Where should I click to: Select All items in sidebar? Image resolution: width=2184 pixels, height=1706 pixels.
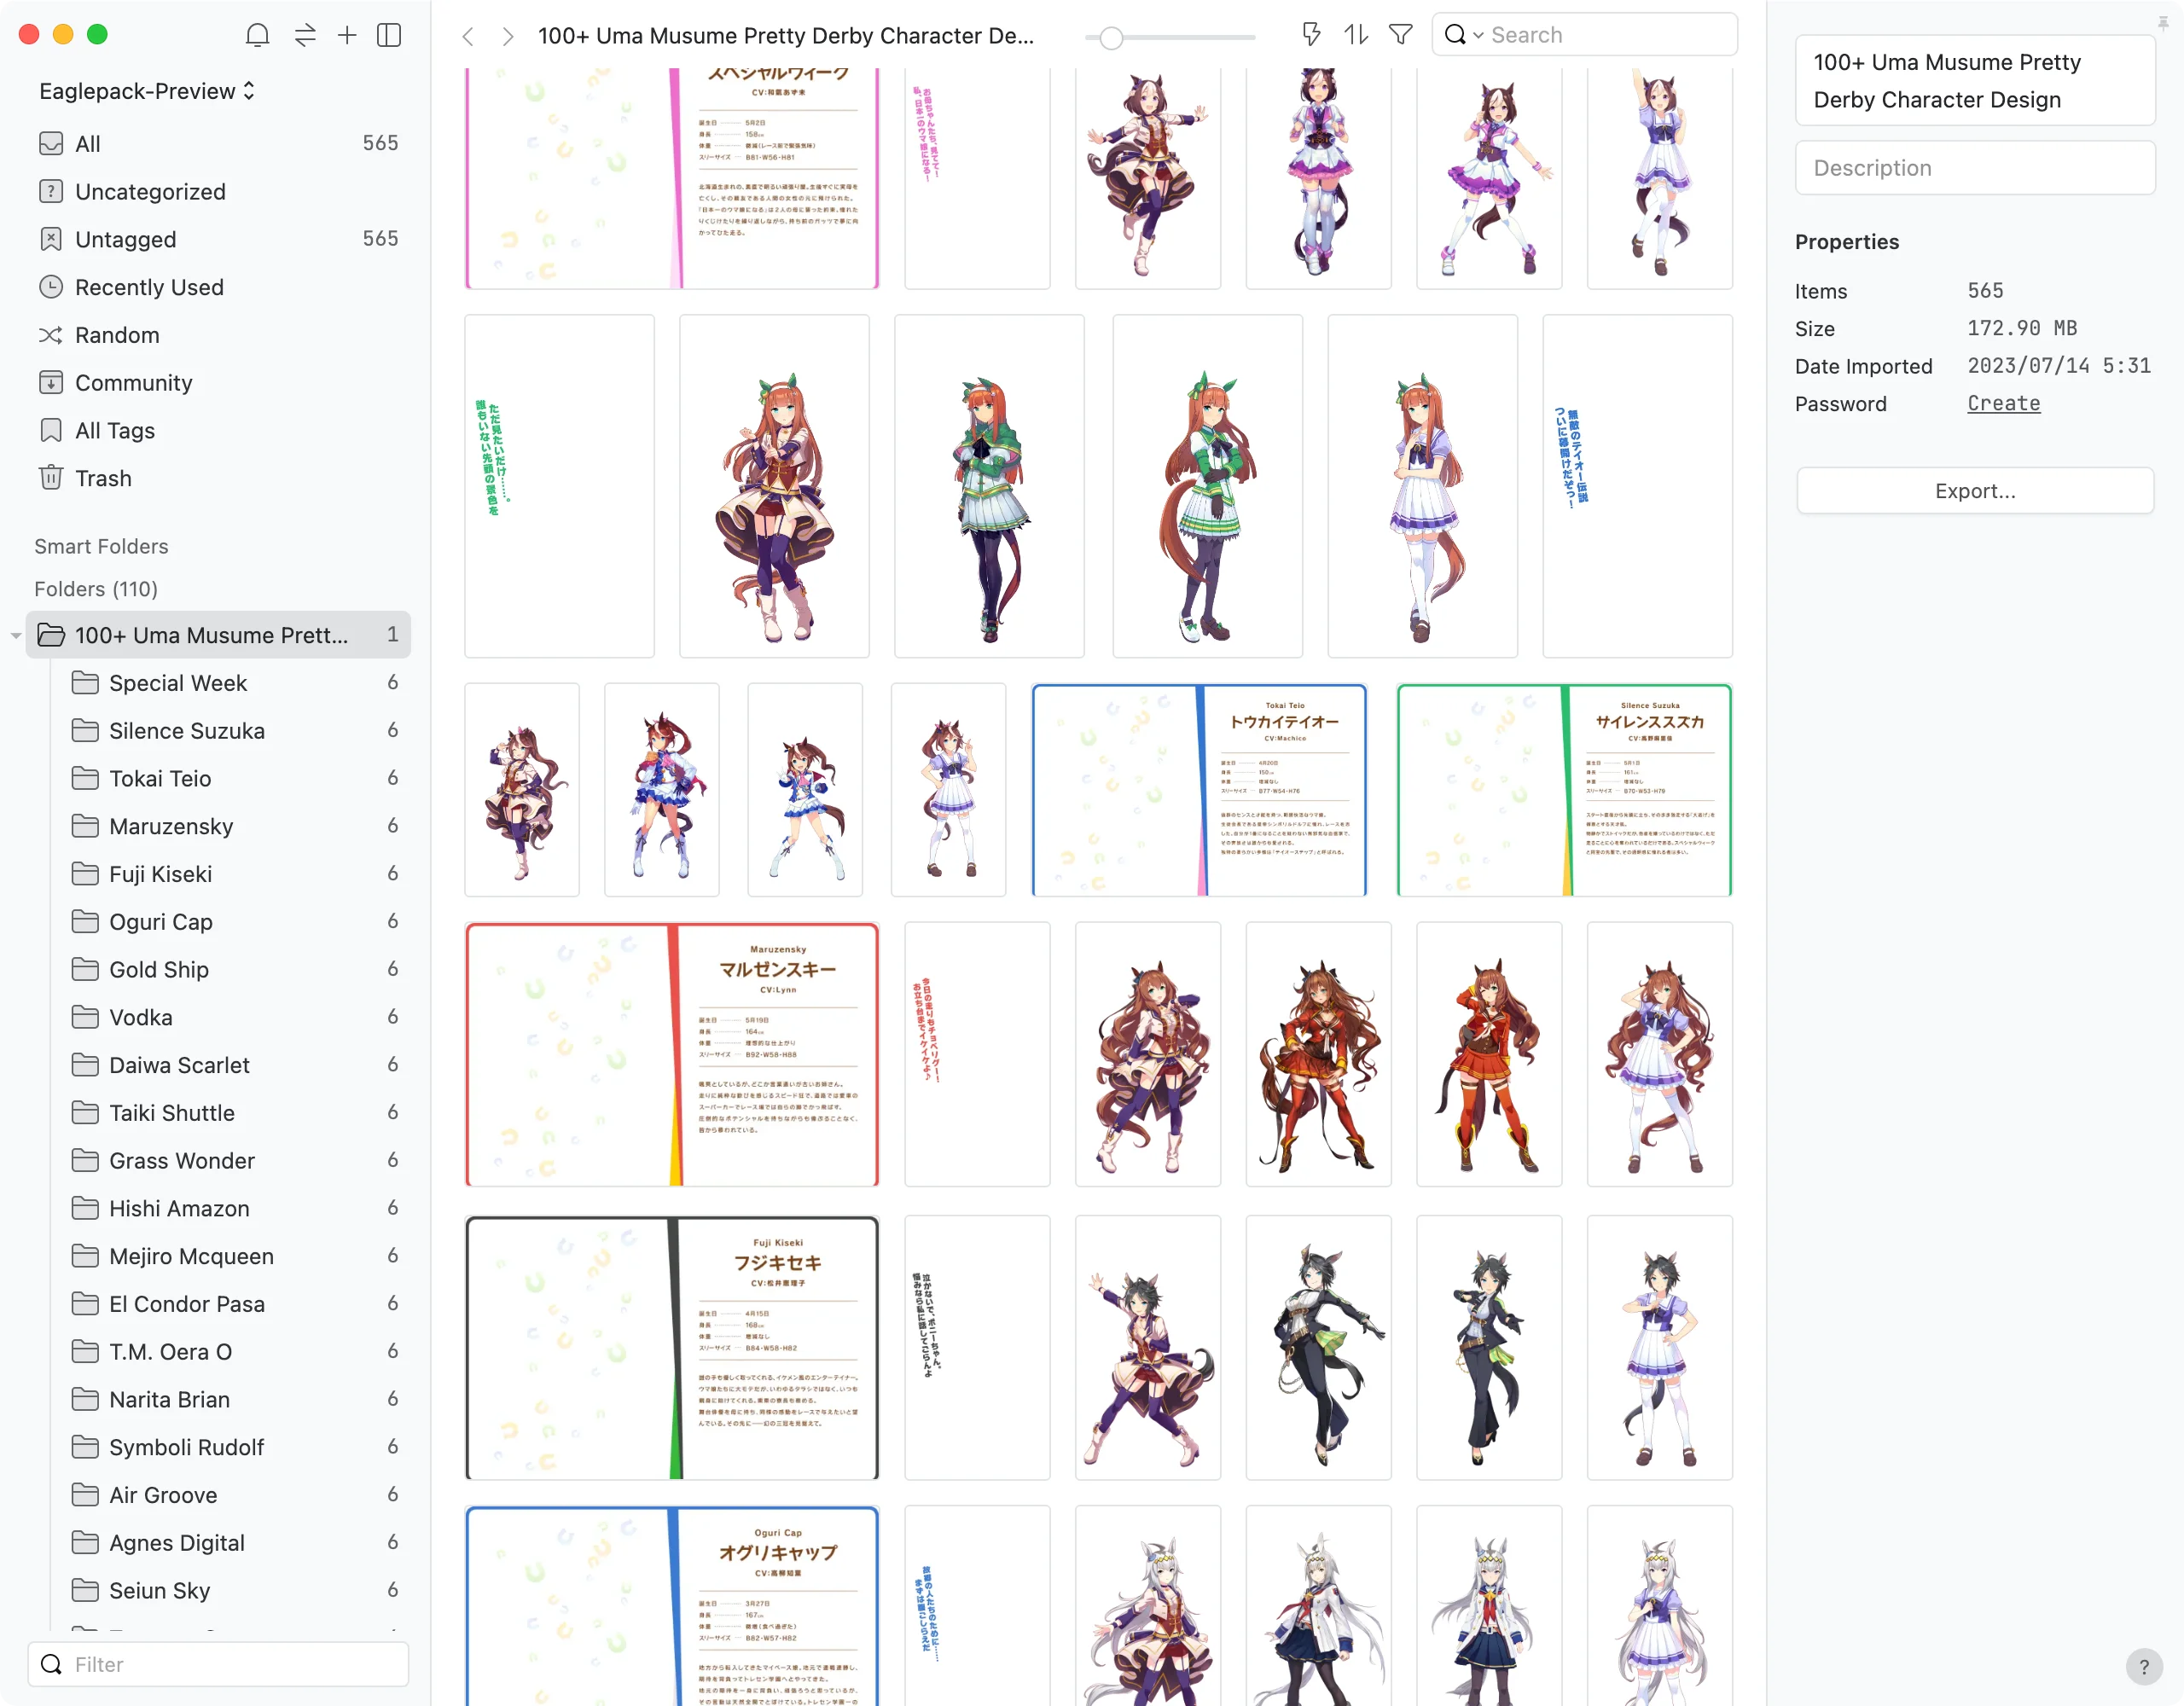pyautogui.click(x=218, y=143)
